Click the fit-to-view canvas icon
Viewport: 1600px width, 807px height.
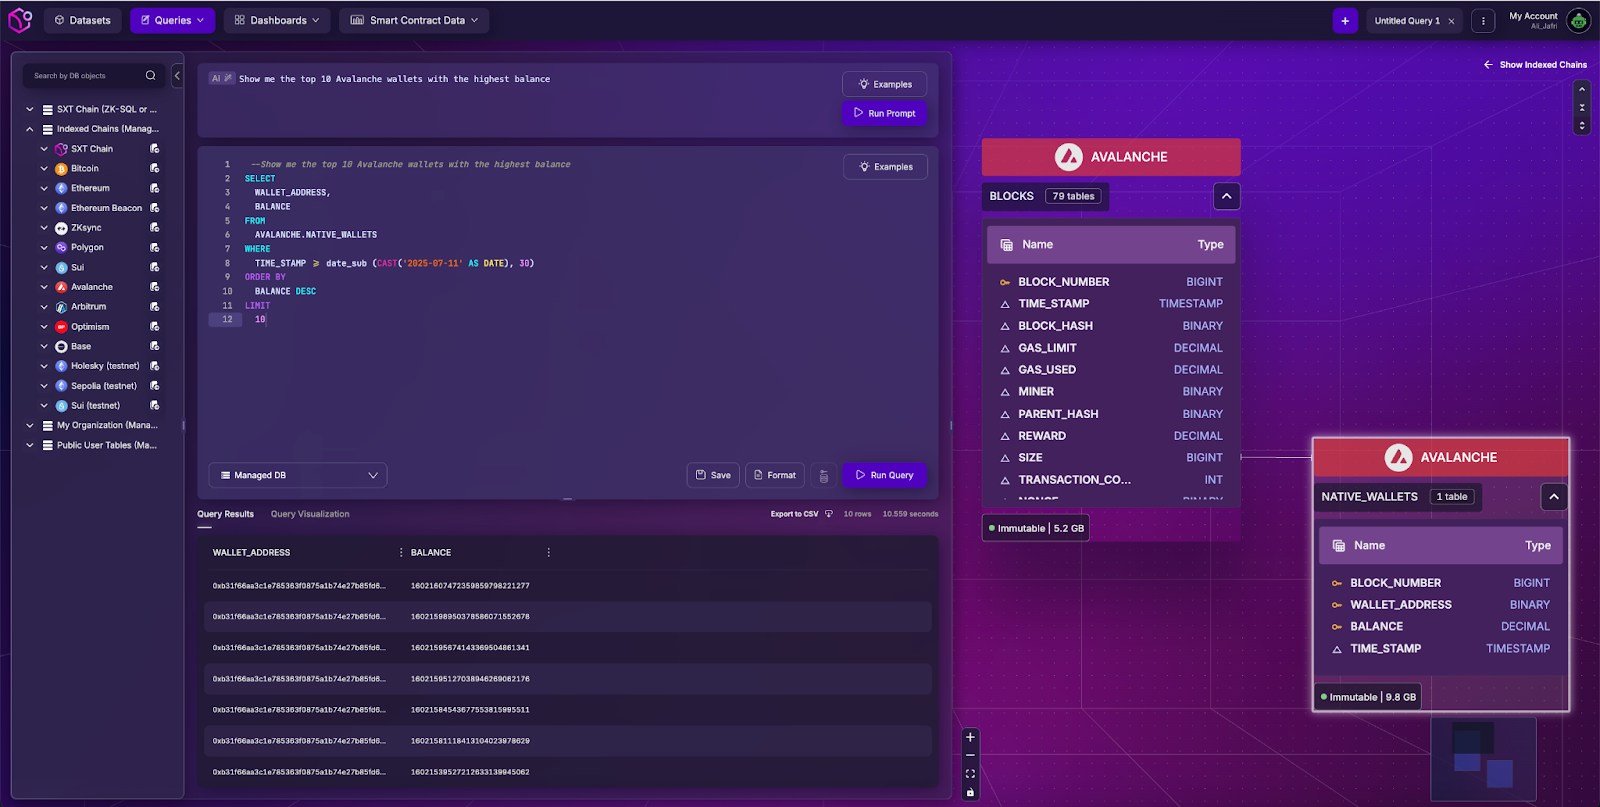click(970, 774)
